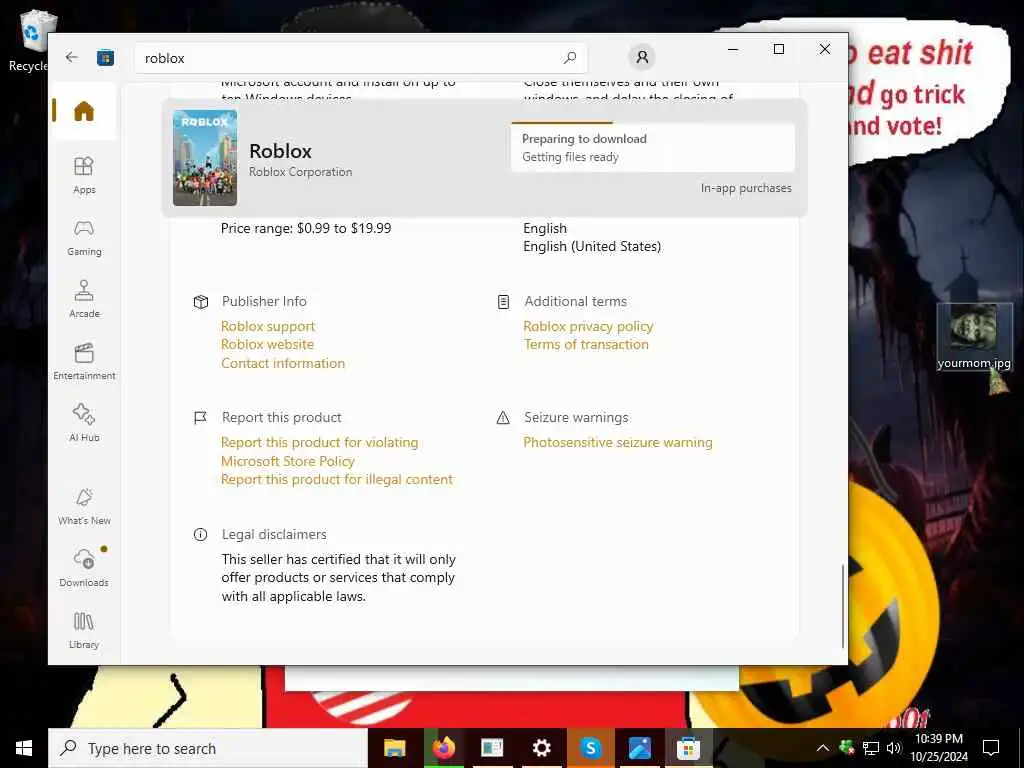Screen dimensions: 1024x768
Task: Select yourmom.jpg desktop file
Action: click(974, 338)
